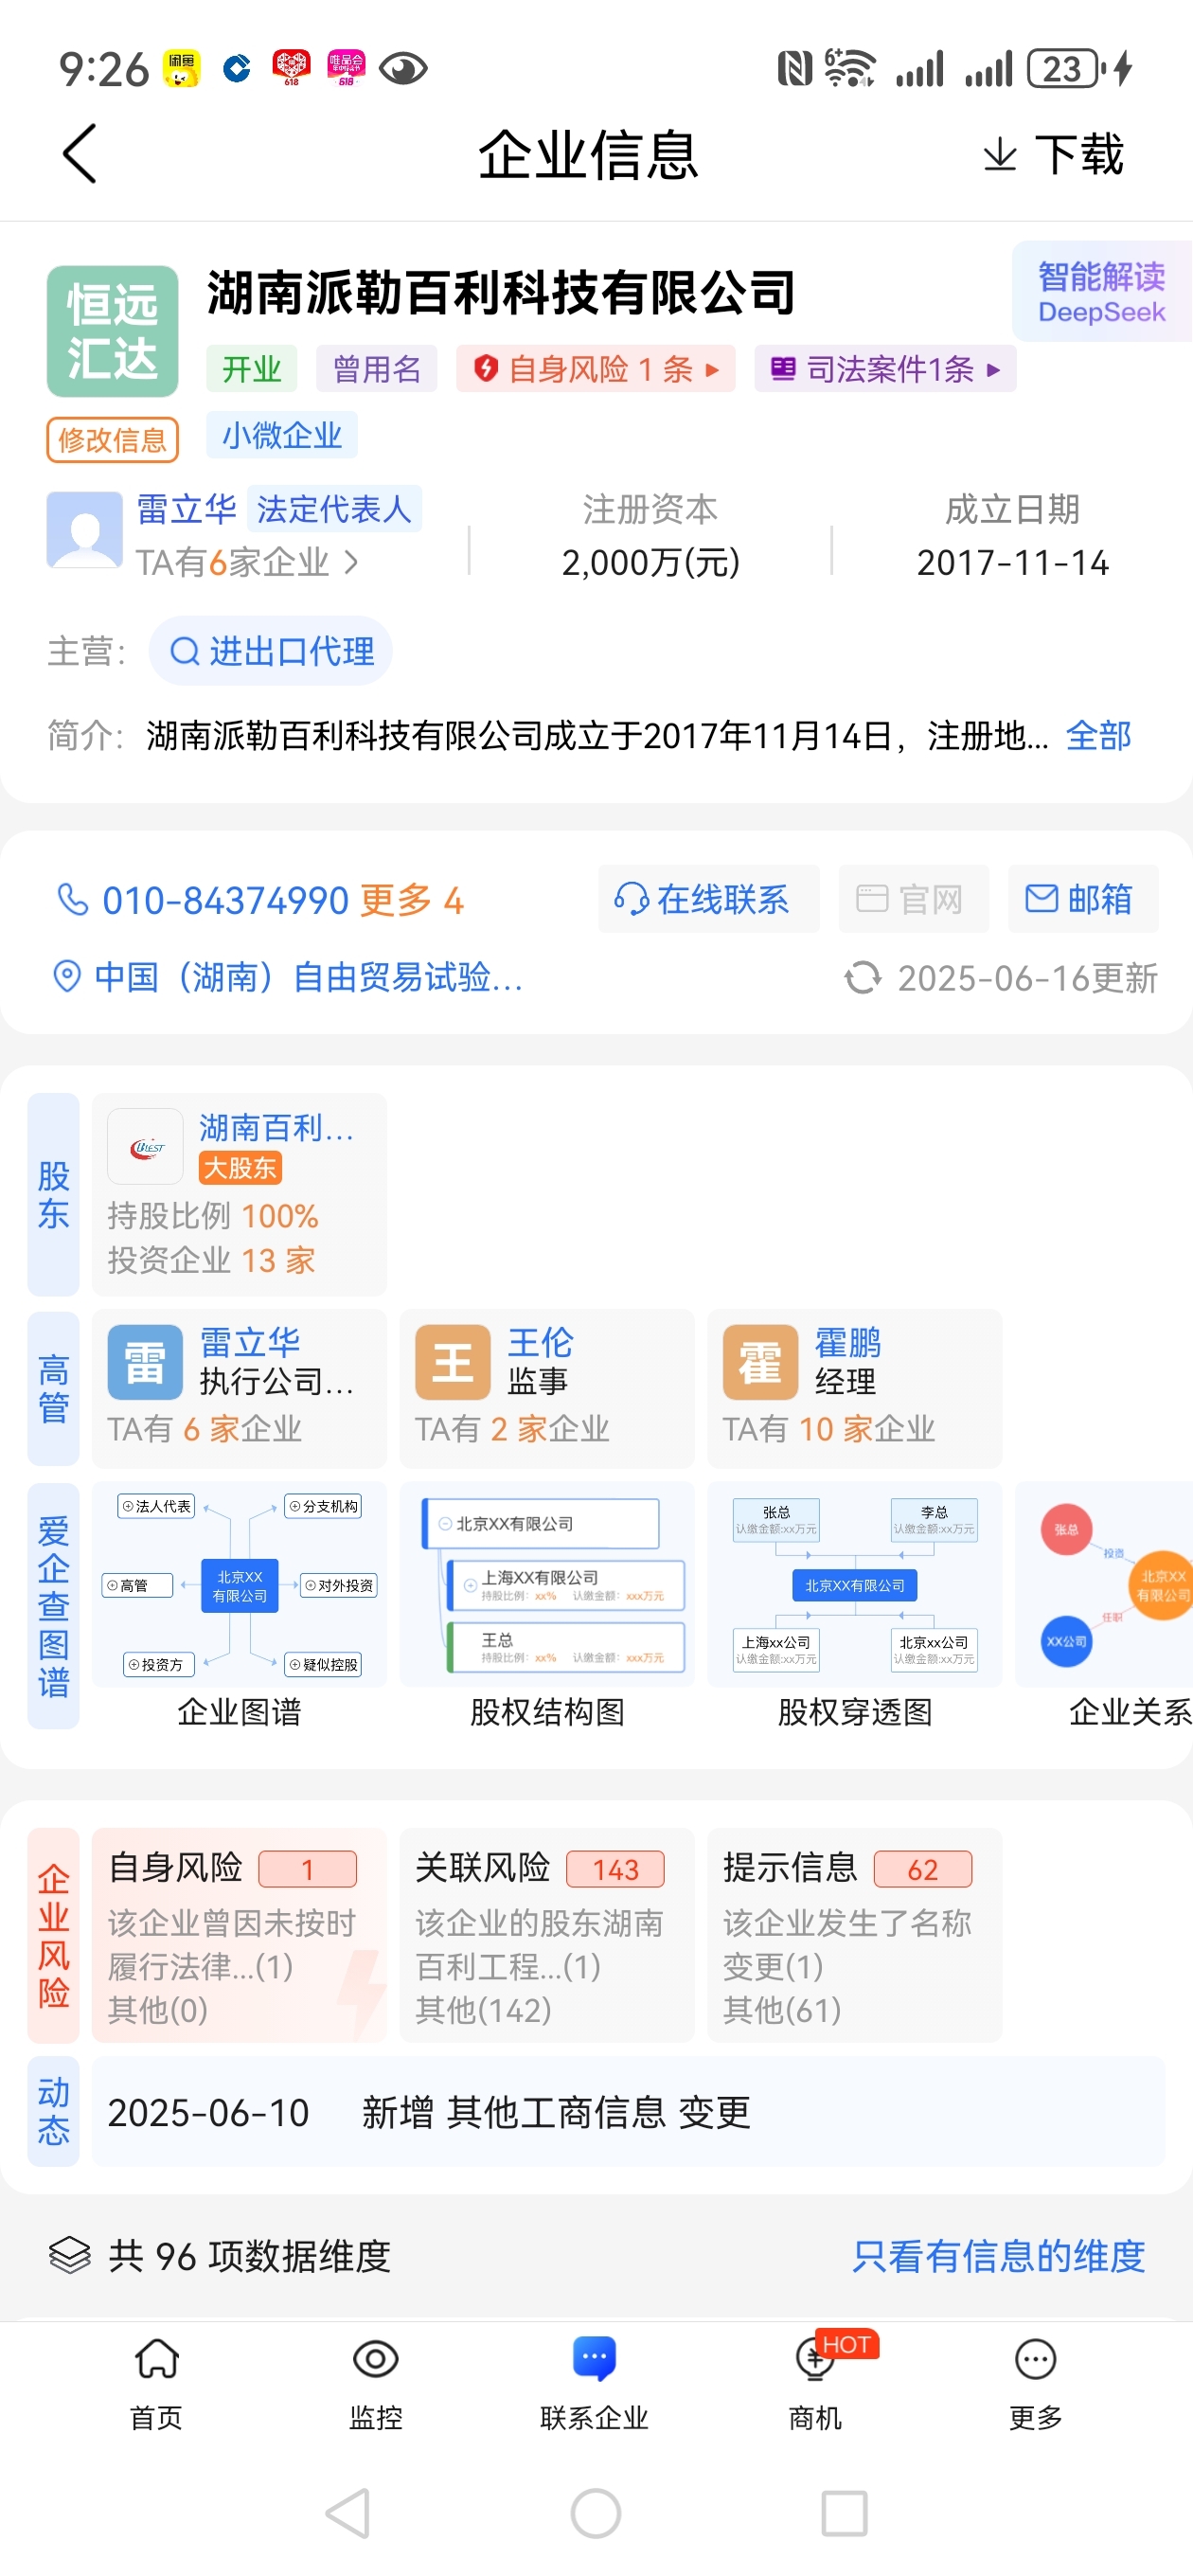Open legal representative 雷立华 link
The width and height of the screenshot is (1193, 2576).
(x=186, y=509)
